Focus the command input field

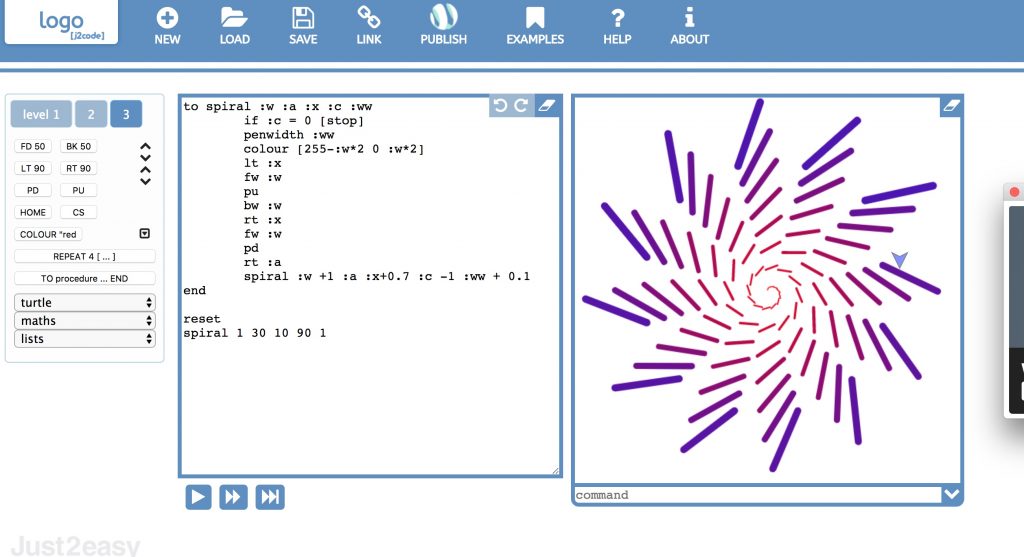(758, 495)
